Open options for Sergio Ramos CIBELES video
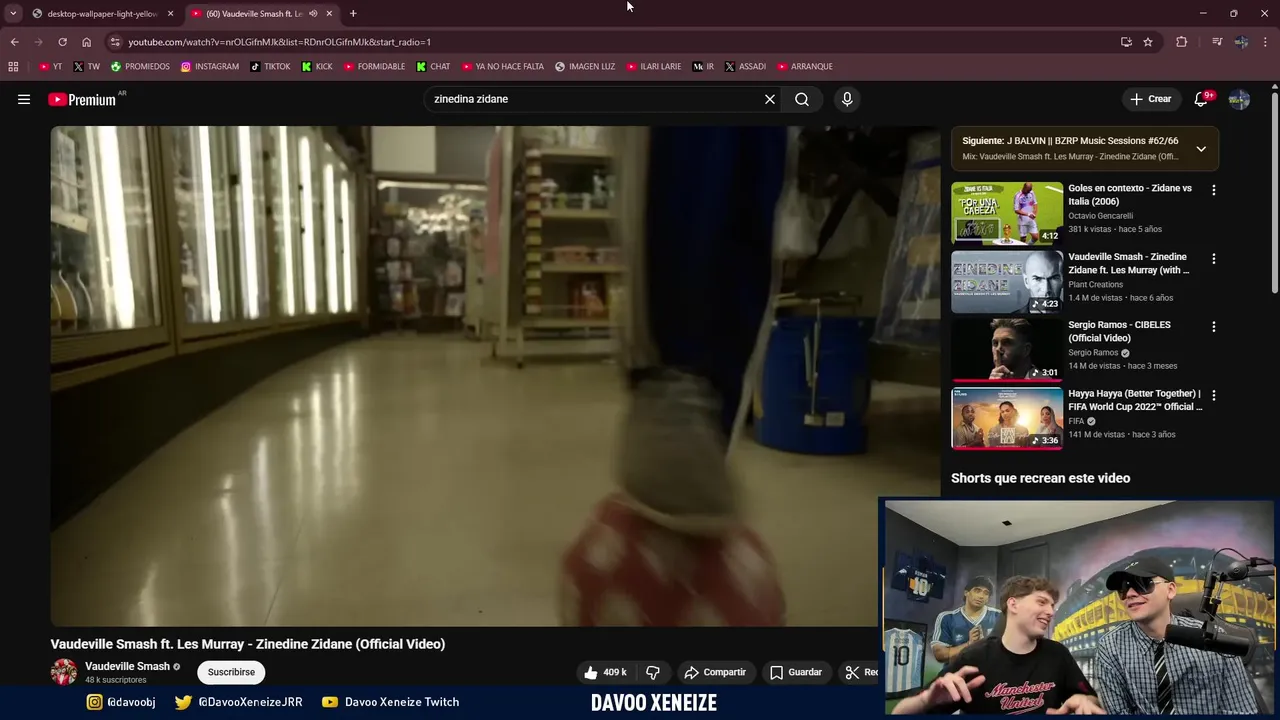 1214,327
